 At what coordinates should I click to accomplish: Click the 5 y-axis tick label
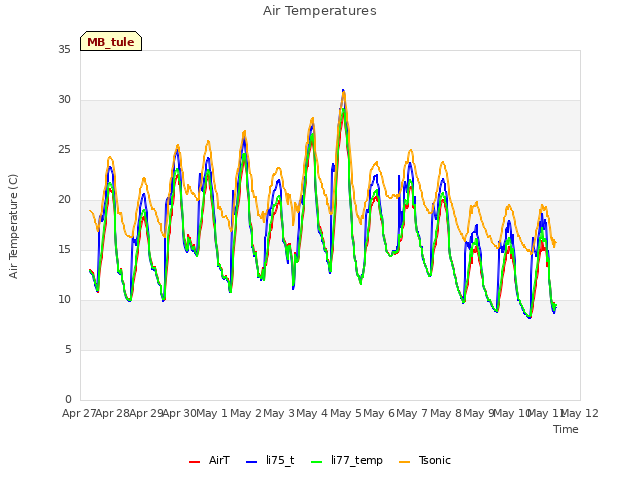coord(68,350)
